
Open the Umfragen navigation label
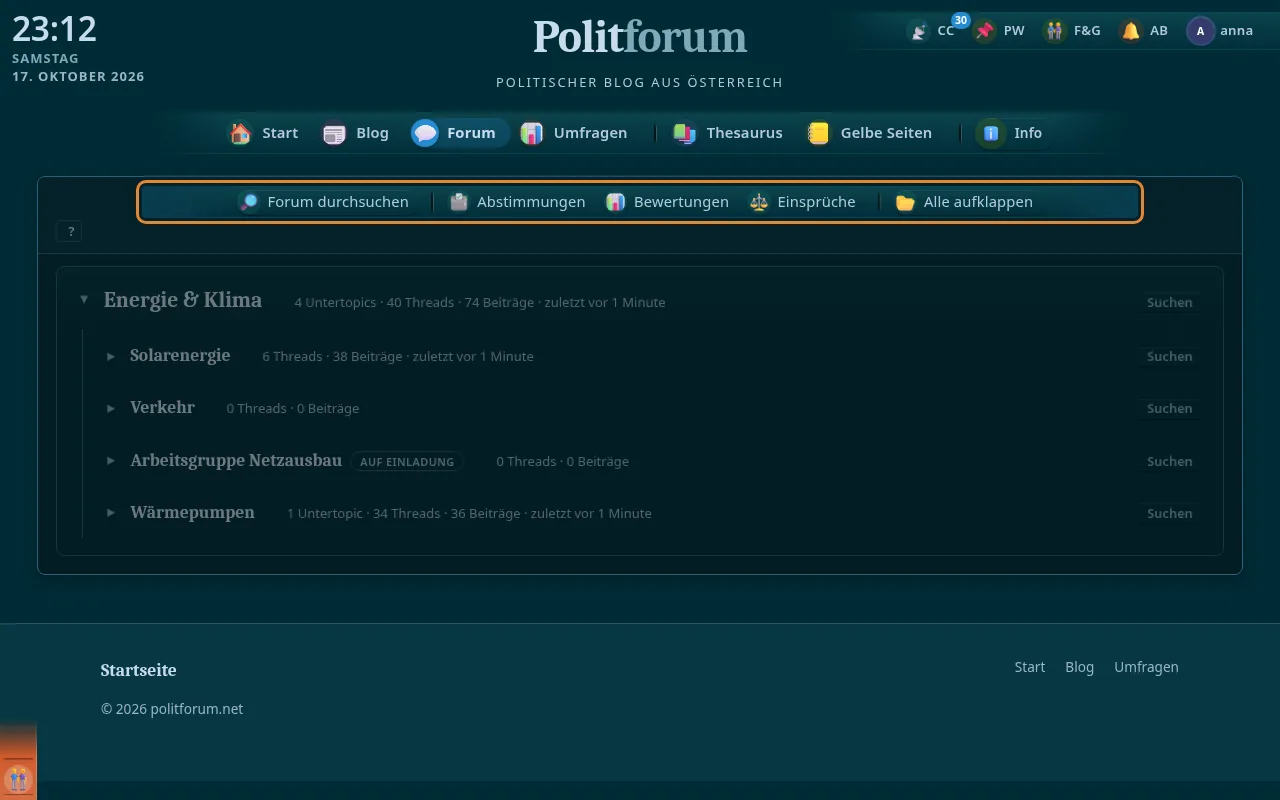tap(590, 133)
